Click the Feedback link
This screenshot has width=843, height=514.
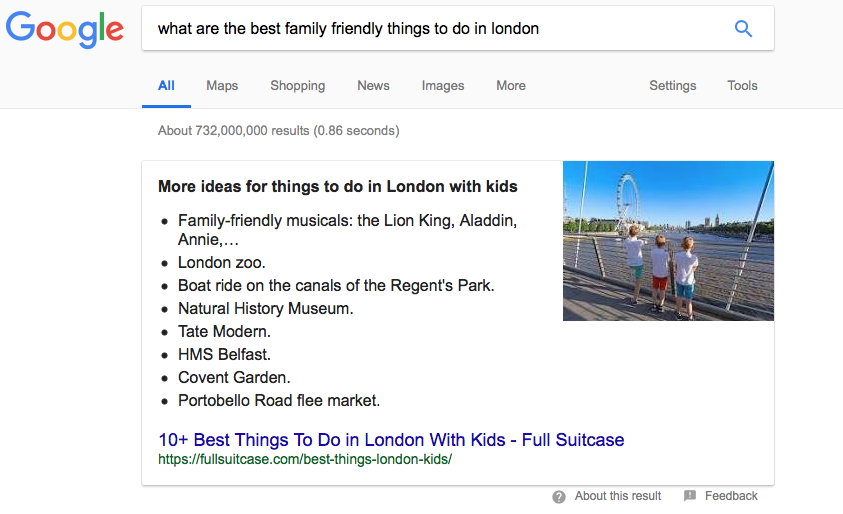coord(731,496)
